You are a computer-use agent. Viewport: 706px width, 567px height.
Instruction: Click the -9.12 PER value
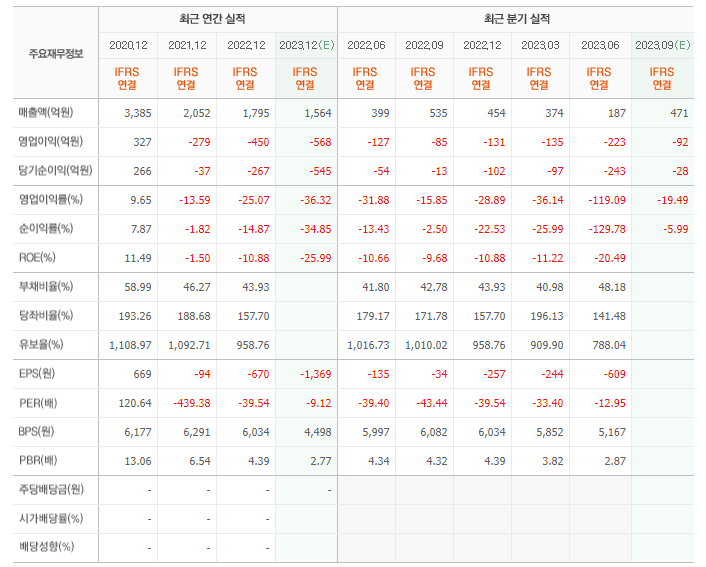click(319, 403)
